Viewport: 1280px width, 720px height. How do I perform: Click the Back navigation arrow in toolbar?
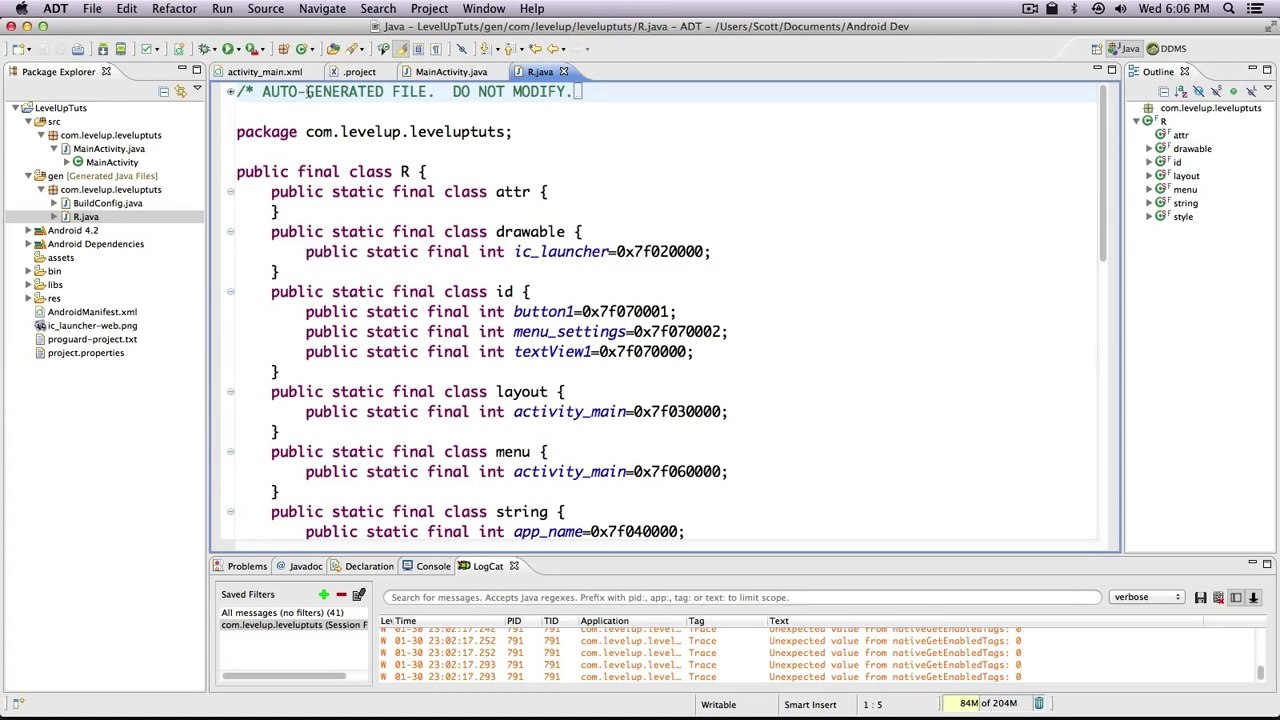point(552,48)
